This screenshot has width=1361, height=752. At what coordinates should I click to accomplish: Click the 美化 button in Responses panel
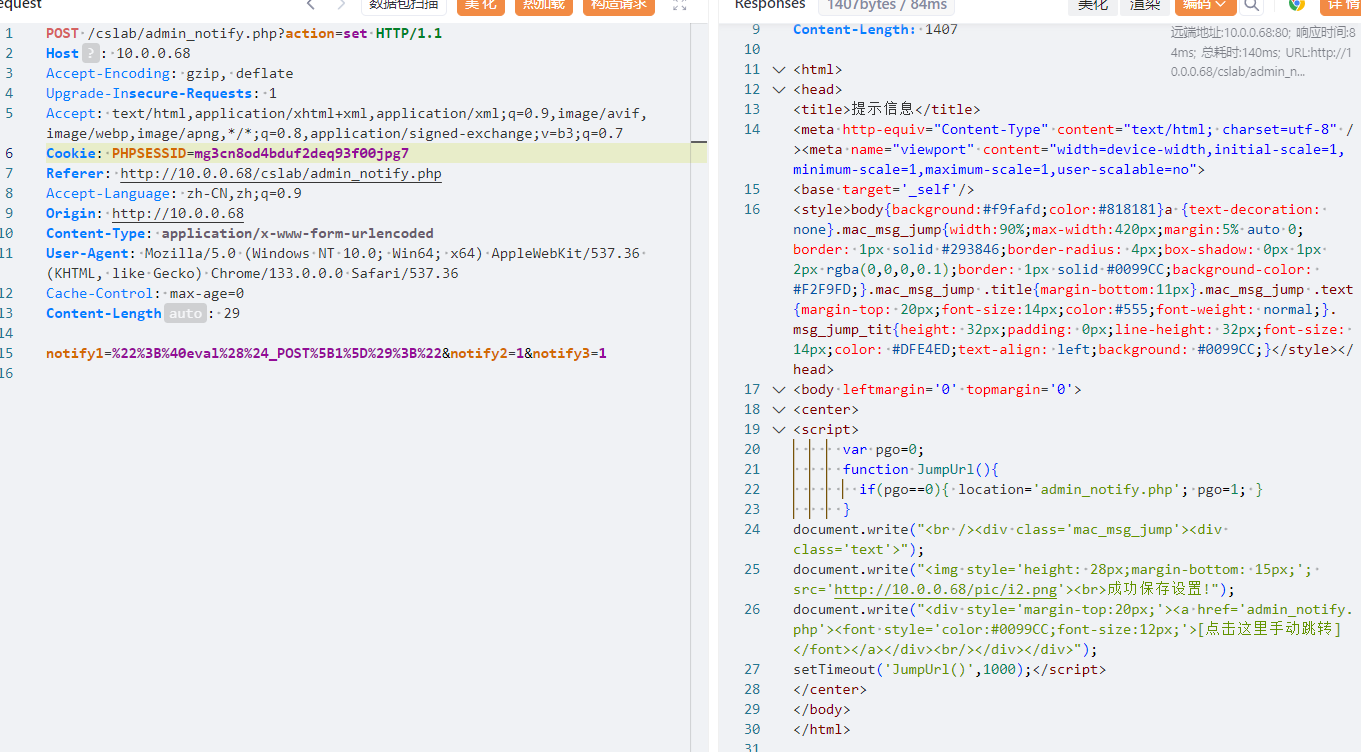point(1092,5)
